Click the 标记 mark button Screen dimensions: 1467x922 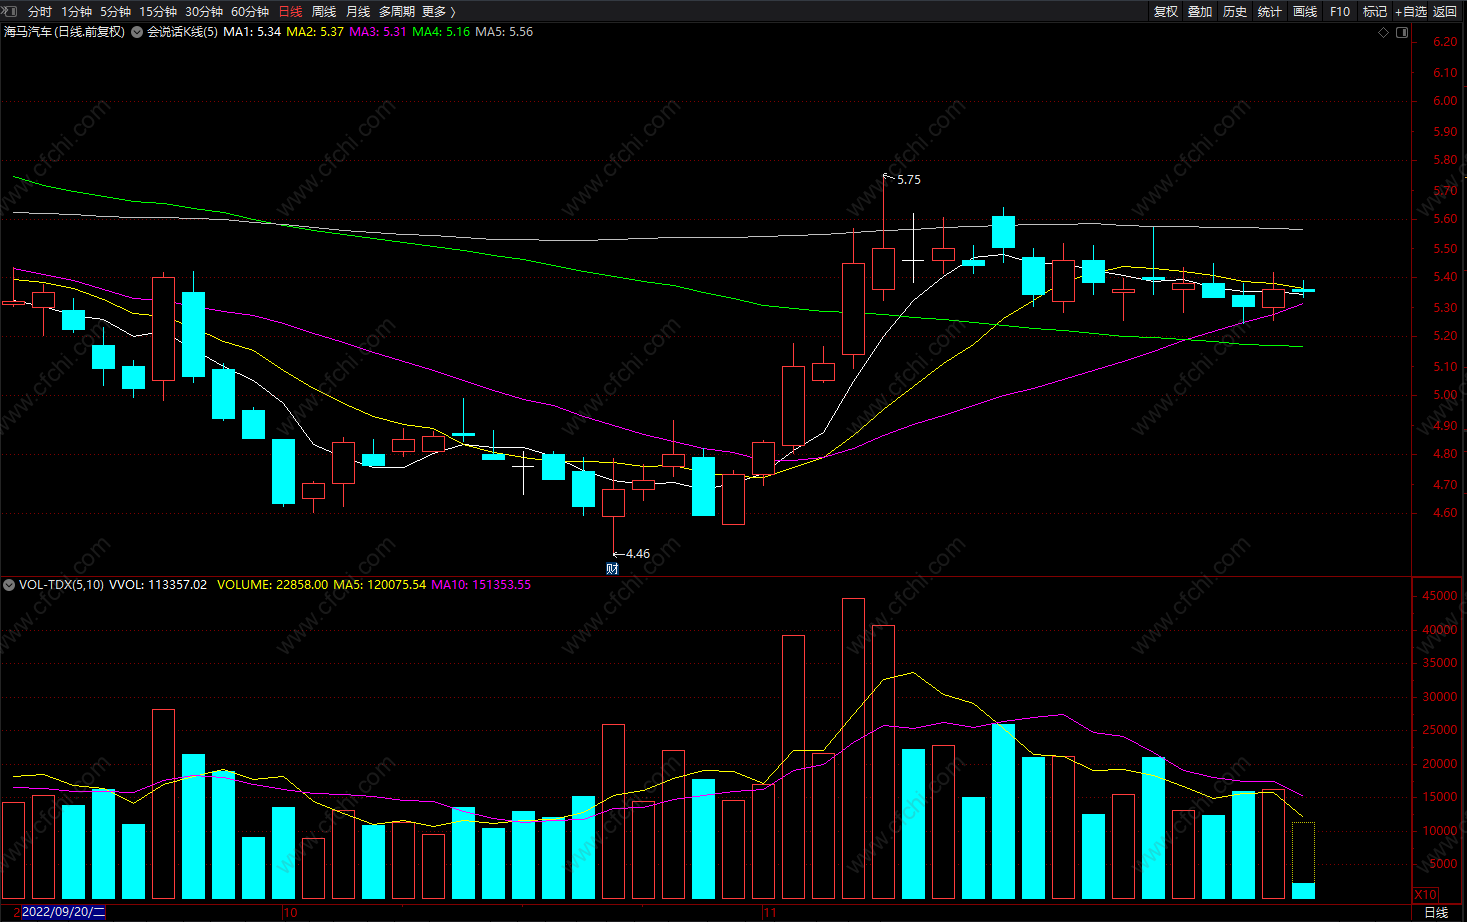click(x=1375, y=12)
